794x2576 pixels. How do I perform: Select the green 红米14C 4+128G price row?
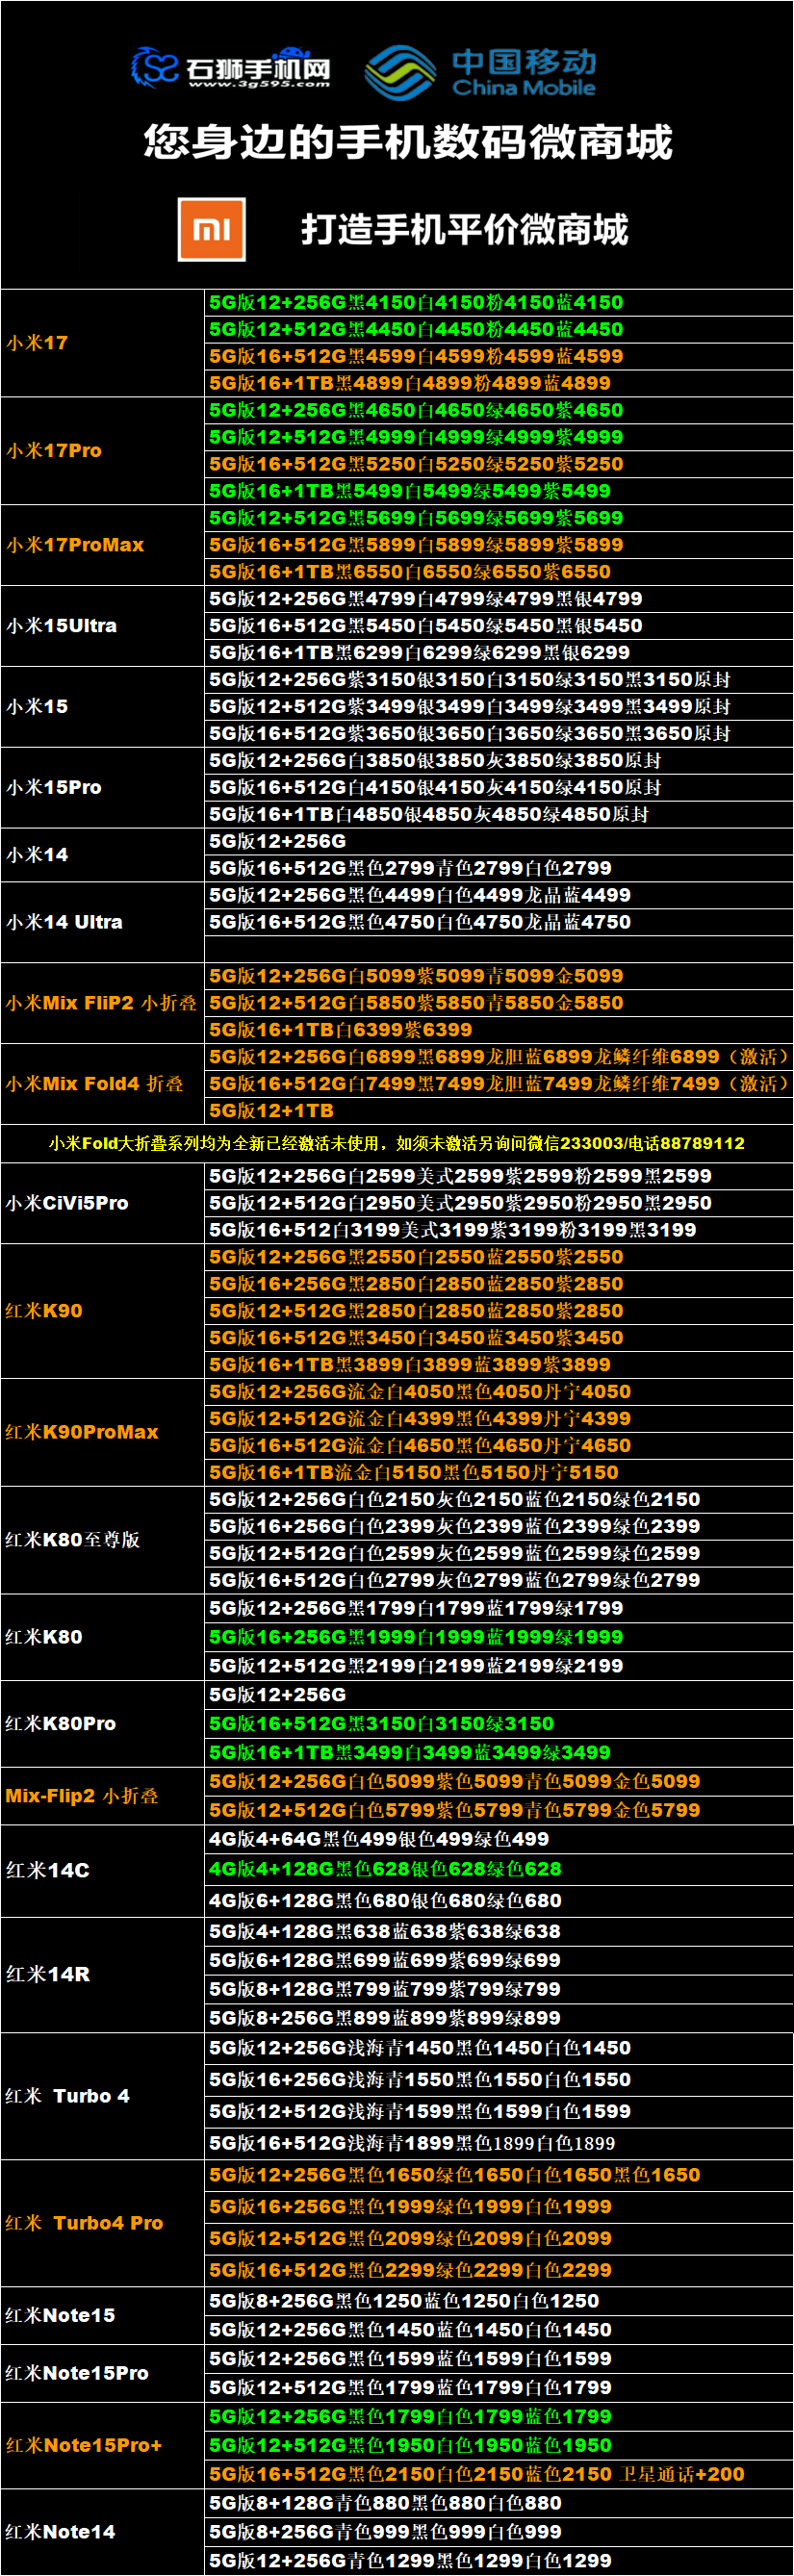click(385, 1869)
